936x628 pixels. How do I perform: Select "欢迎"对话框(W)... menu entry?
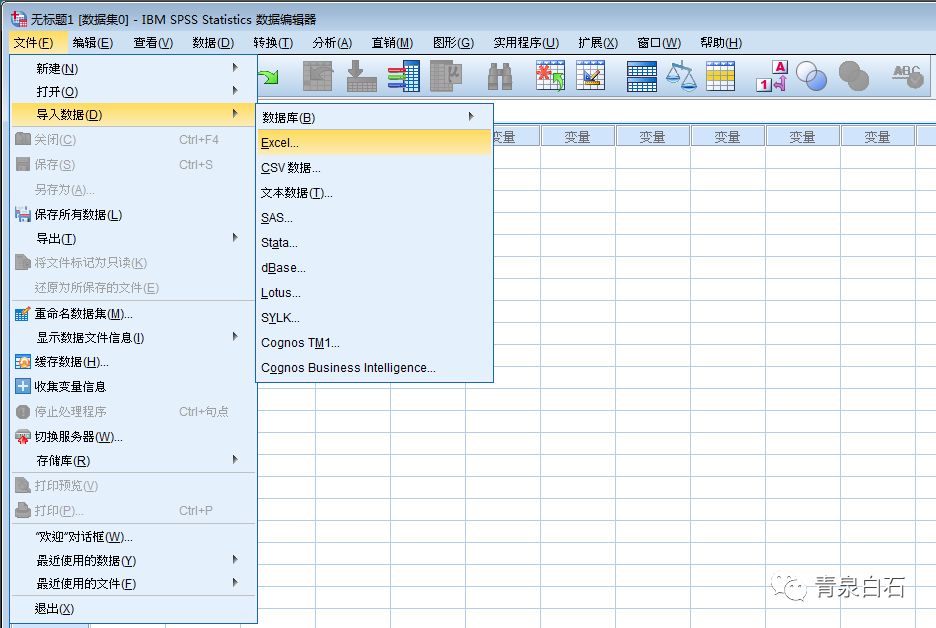134,537
